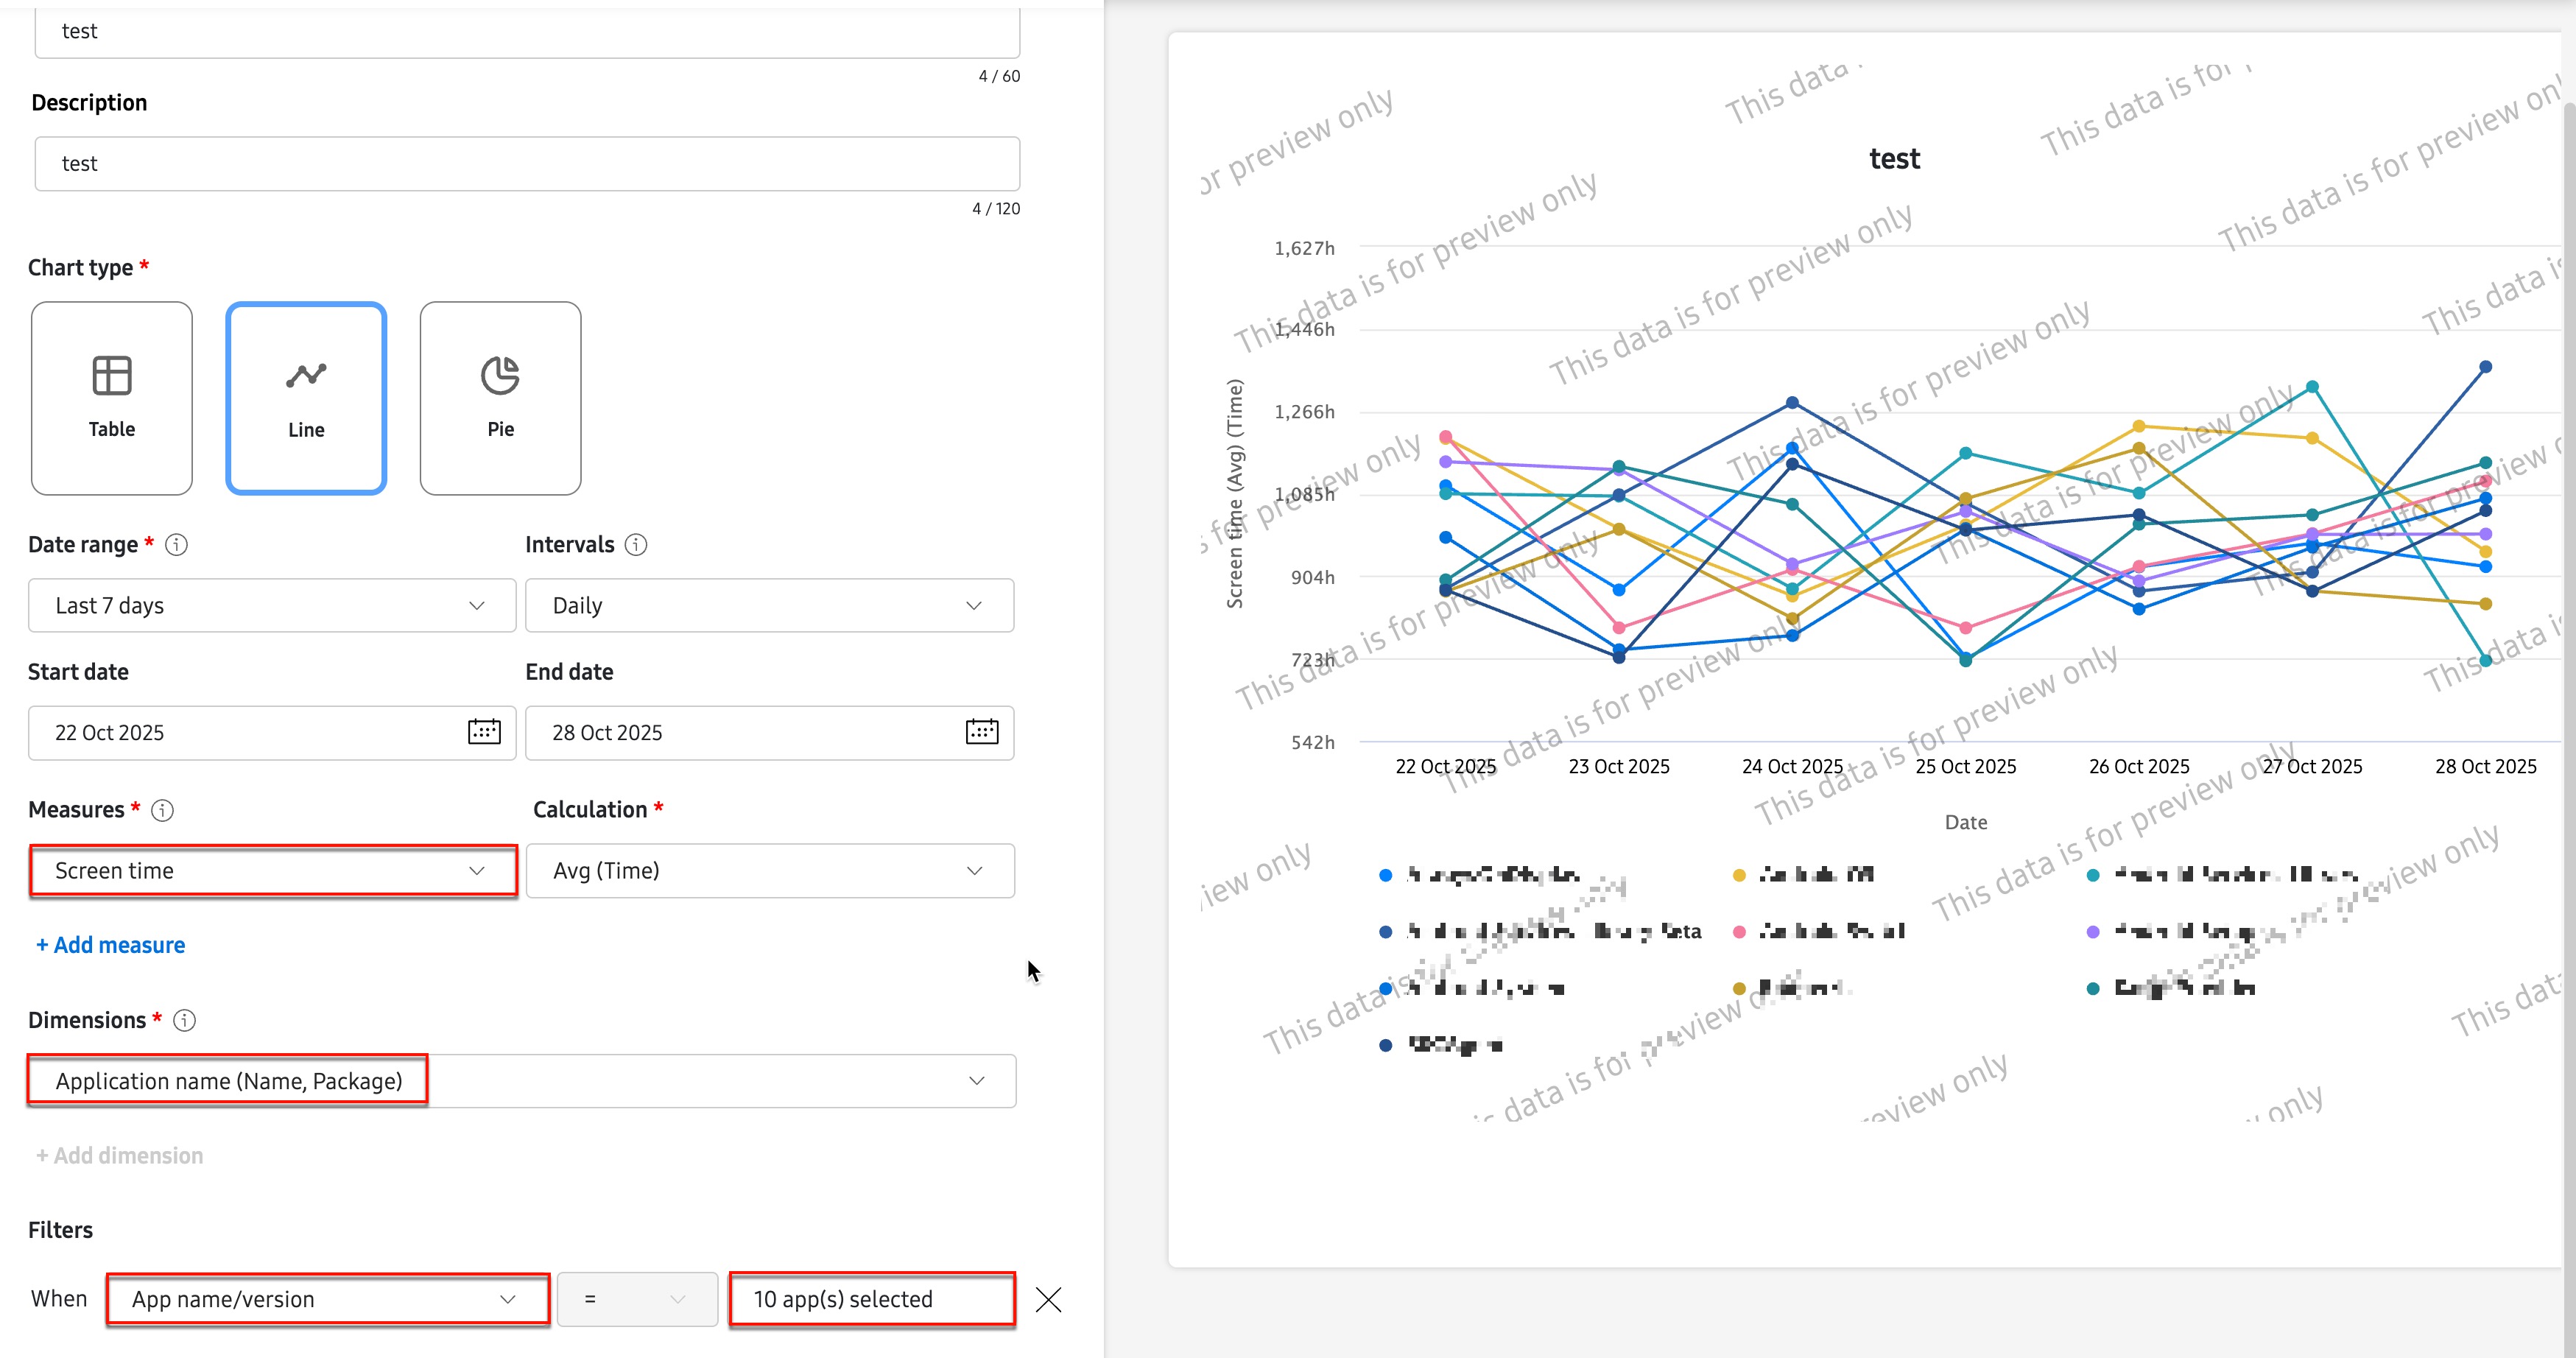This screenshot has height=1358, width=2576.
Task: Open the App name/version filter dropdown
Action: click(x=327, y=1299)
